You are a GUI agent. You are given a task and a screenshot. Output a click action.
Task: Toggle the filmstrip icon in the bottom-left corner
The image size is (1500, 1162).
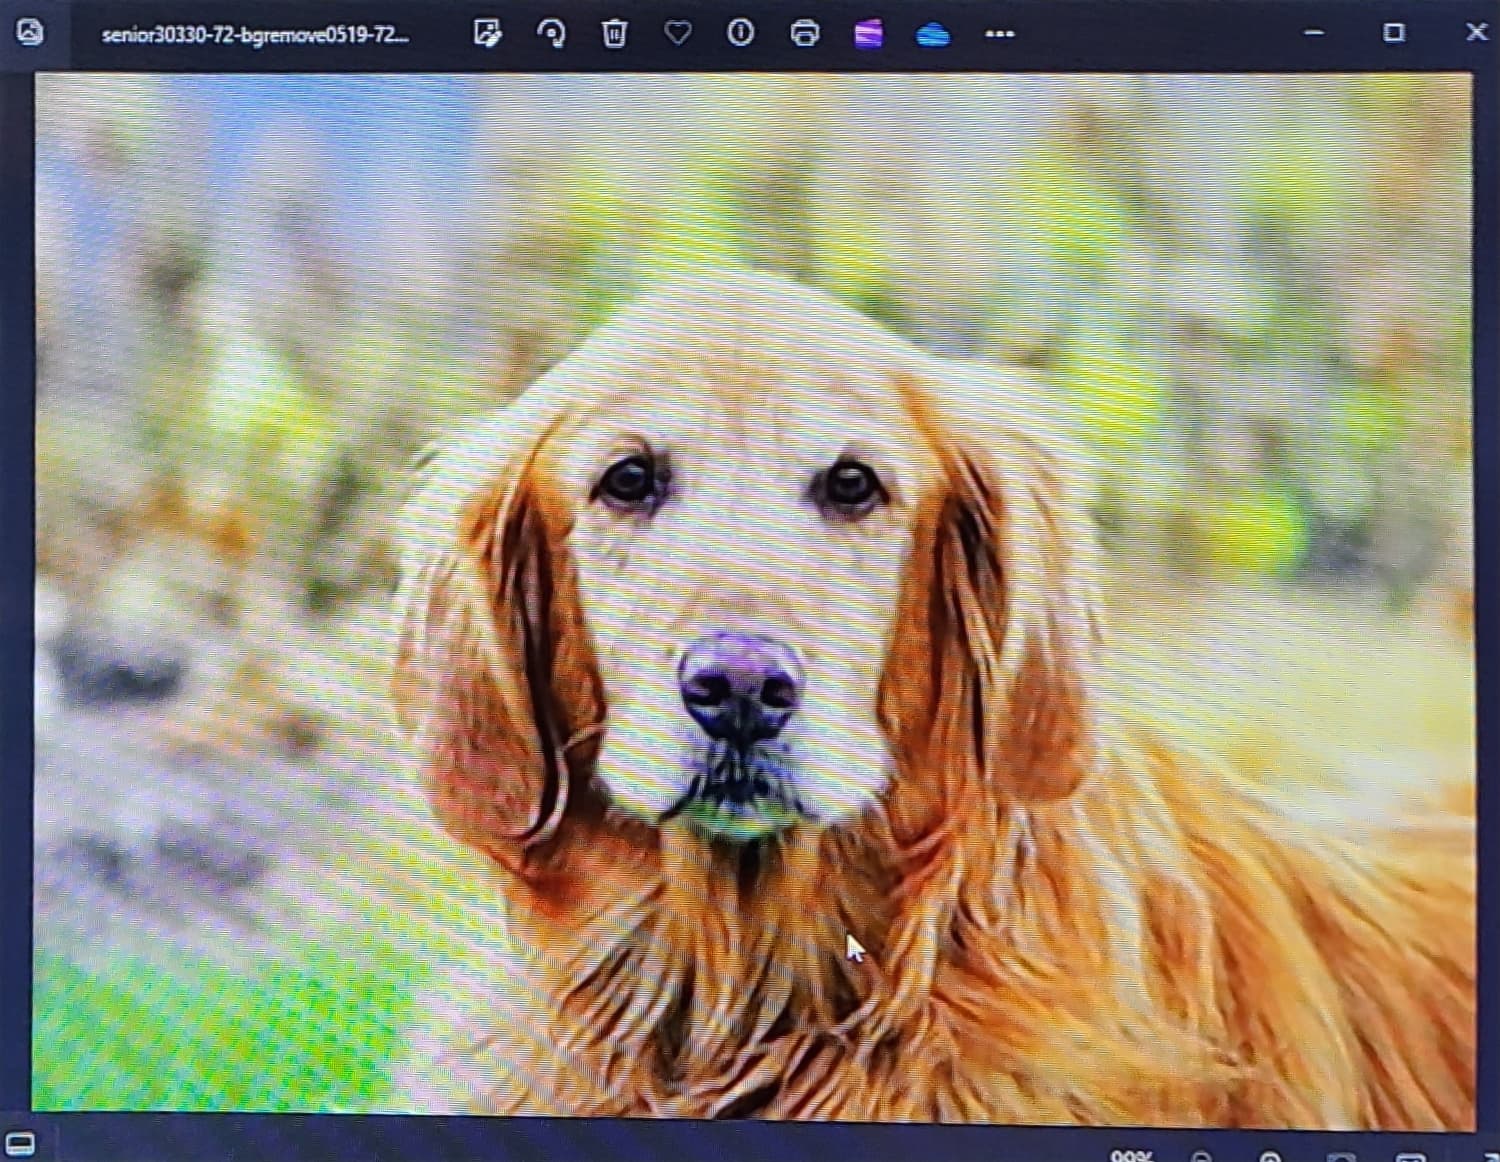[20, 1144]
